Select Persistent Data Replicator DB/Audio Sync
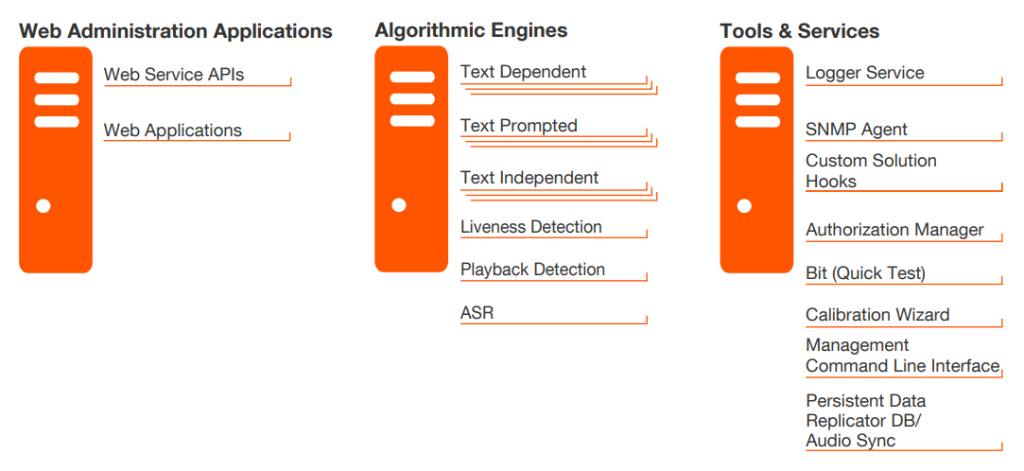Viewport: 1024px width, 471px height. coord(866,421)
